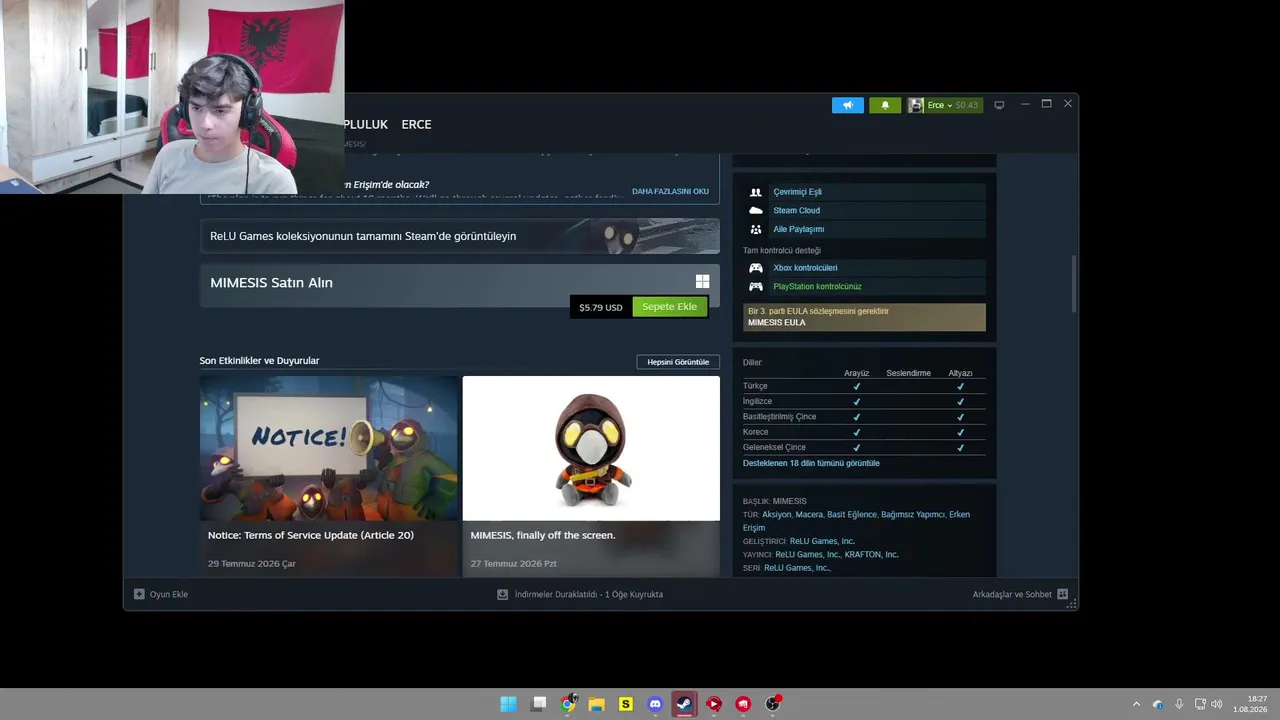The image size is (1280, 720).
Task: Launch Chrome from the taskbar
Action: coord(568,704)
